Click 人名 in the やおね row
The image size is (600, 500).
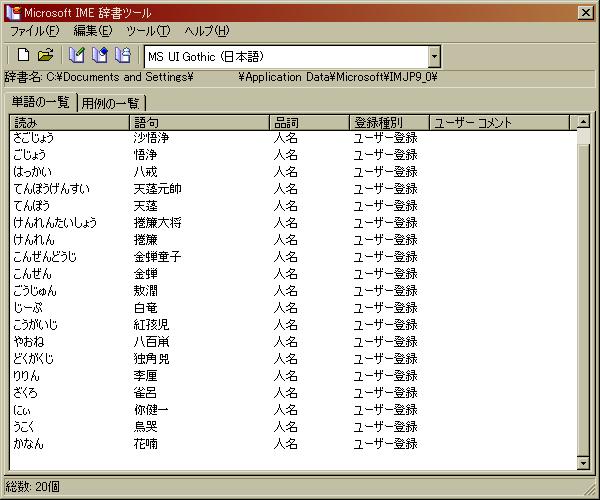click(285, 342)
